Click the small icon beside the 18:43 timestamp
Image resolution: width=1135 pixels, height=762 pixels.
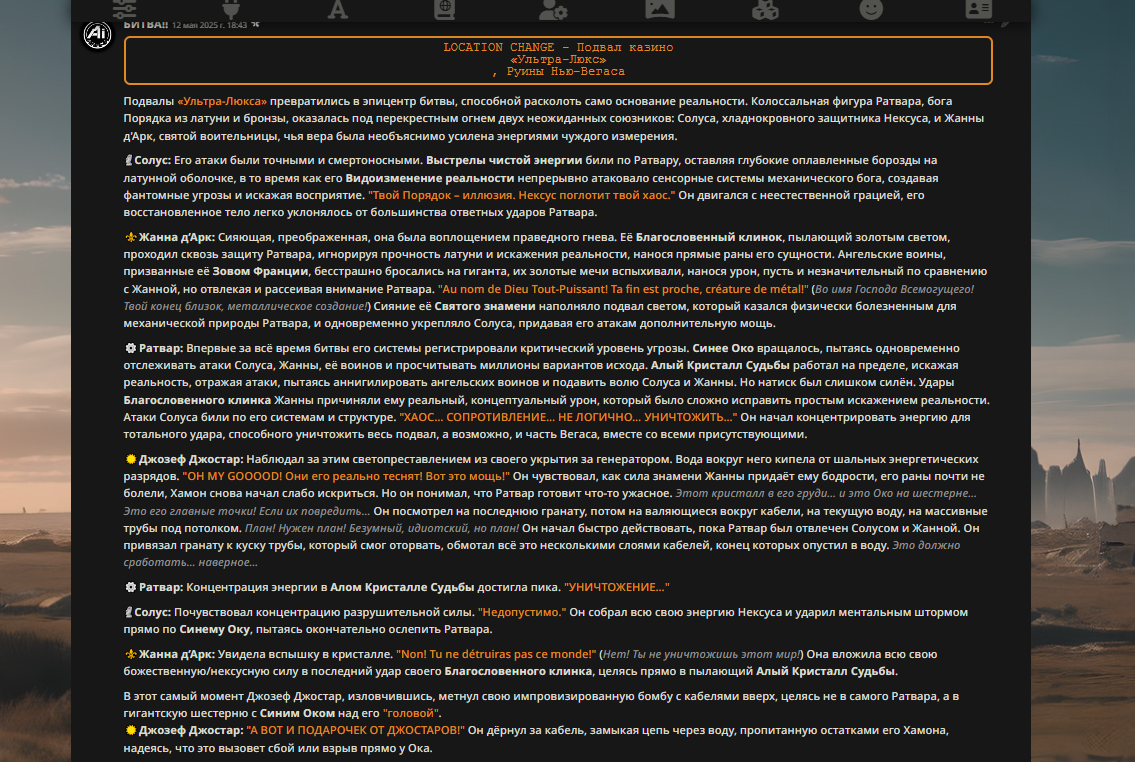point(256,25)
